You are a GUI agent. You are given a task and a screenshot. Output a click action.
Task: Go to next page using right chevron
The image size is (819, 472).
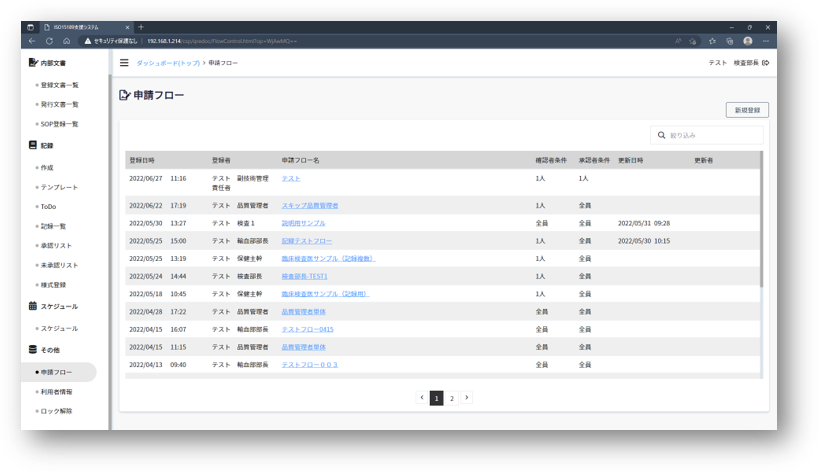click(466, 398)
